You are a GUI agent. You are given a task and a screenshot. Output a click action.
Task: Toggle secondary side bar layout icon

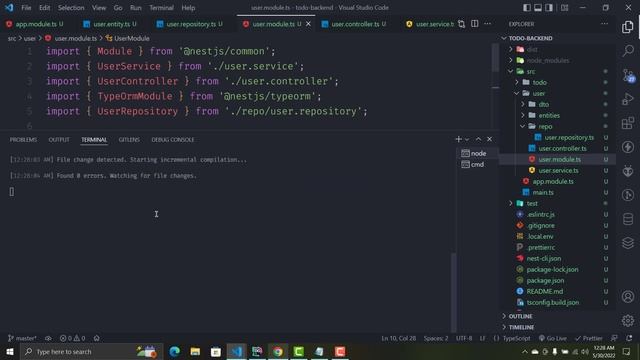[x=549, y=8]
